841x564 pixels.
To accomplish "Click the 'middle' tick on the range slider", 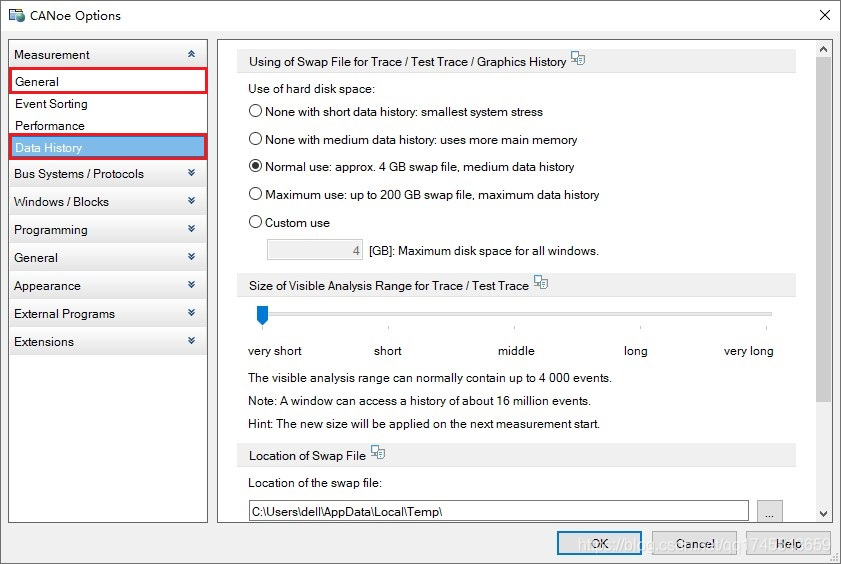I will 514,326.
